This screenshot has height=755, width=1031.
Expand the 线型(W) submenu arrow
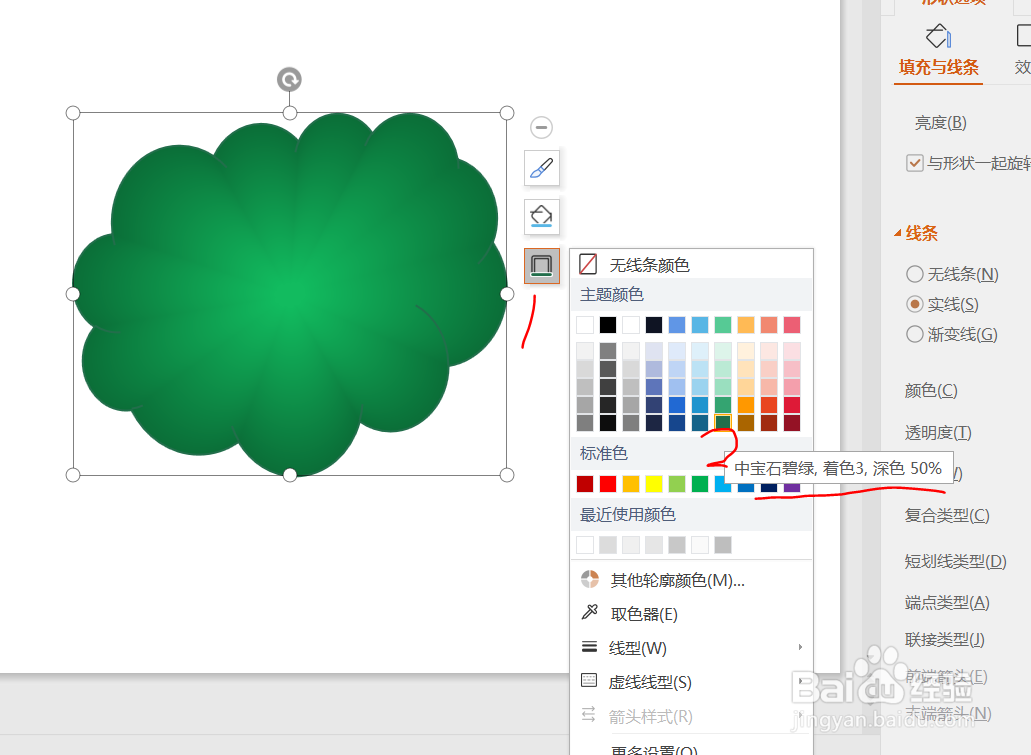[x=800, y=647]
